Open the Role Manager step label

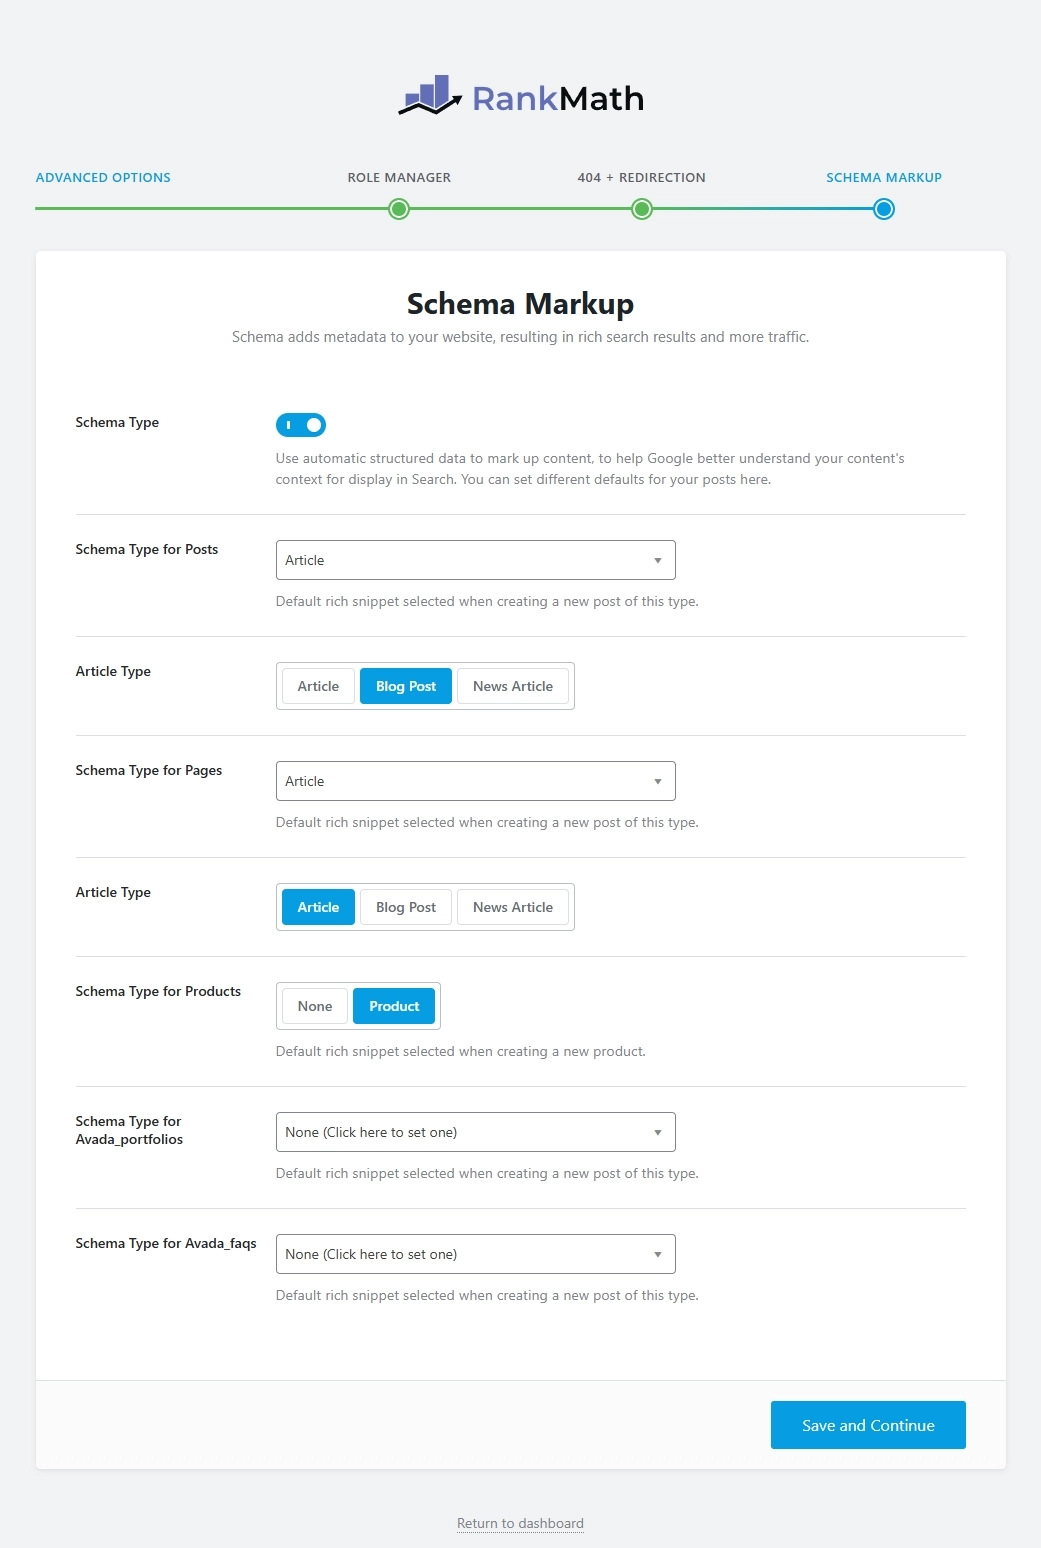[x=399, y=178]
